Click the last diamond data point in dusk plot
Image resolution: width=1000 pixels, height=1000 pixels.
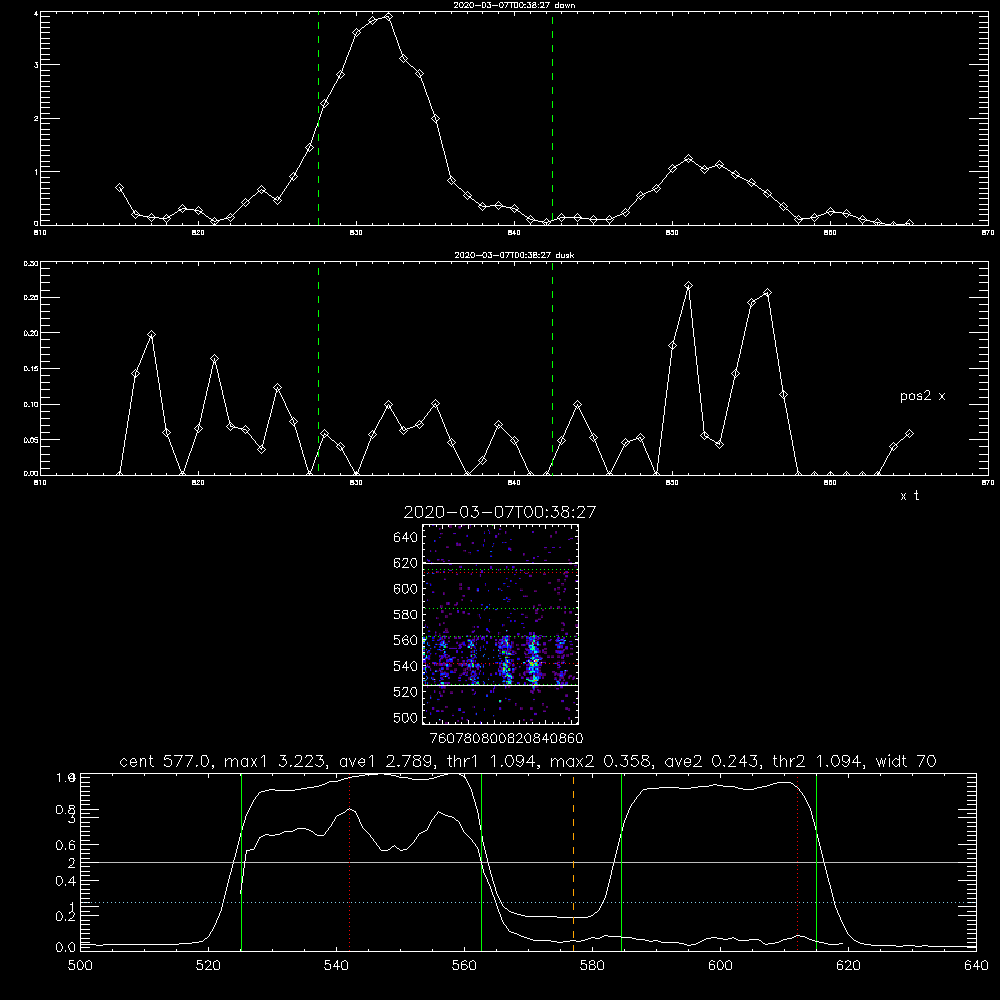[x=909, y=434]
